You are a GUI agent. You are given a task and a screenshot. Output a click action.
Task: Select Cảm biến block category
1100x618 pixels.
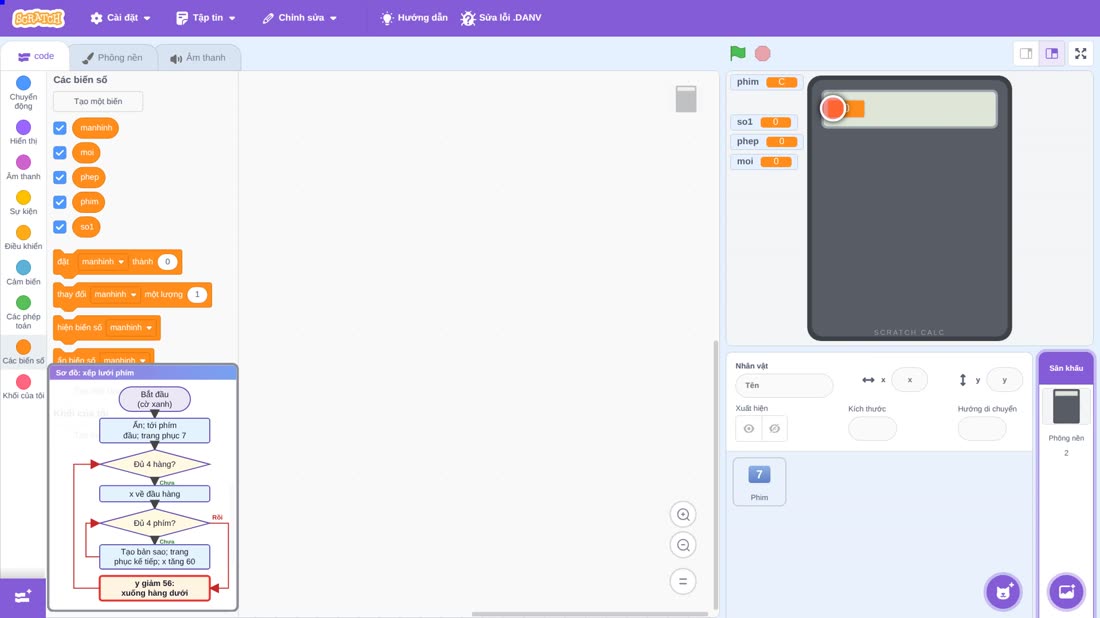point(23,272)
